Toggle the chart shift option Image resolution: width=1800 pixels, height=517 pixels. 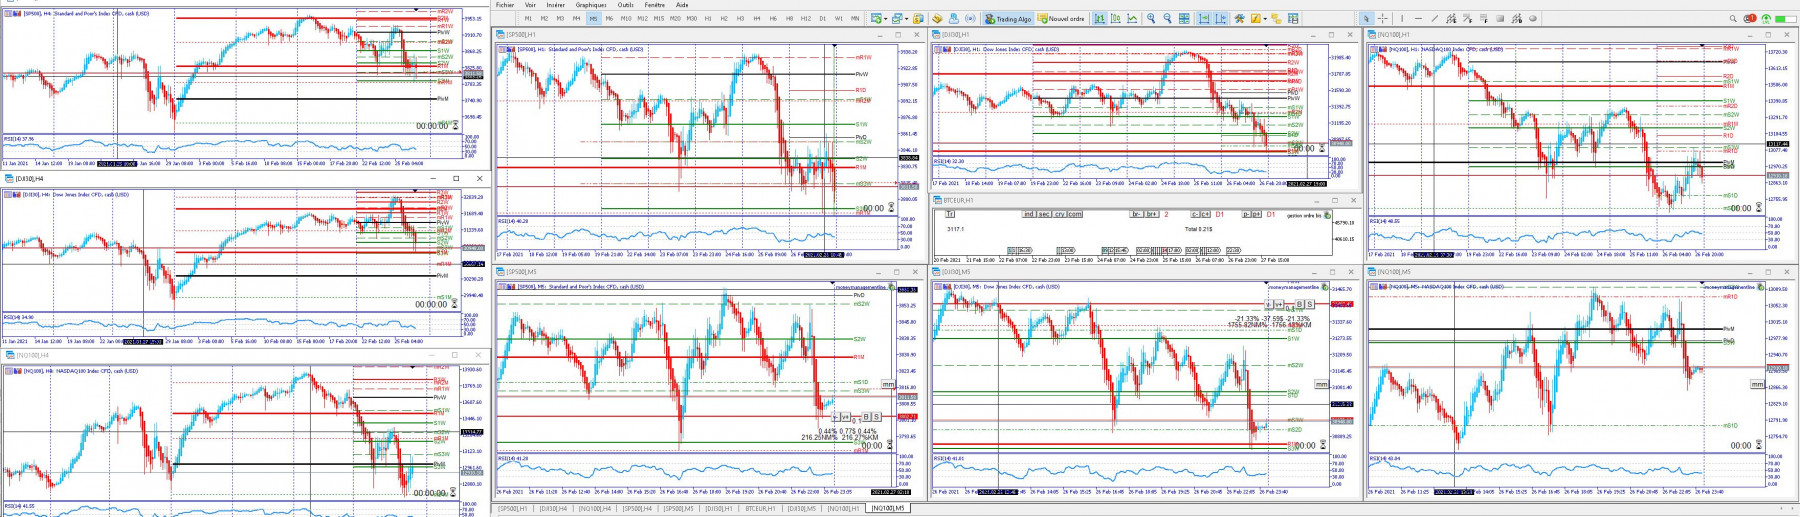click(x=1221, y=18)
